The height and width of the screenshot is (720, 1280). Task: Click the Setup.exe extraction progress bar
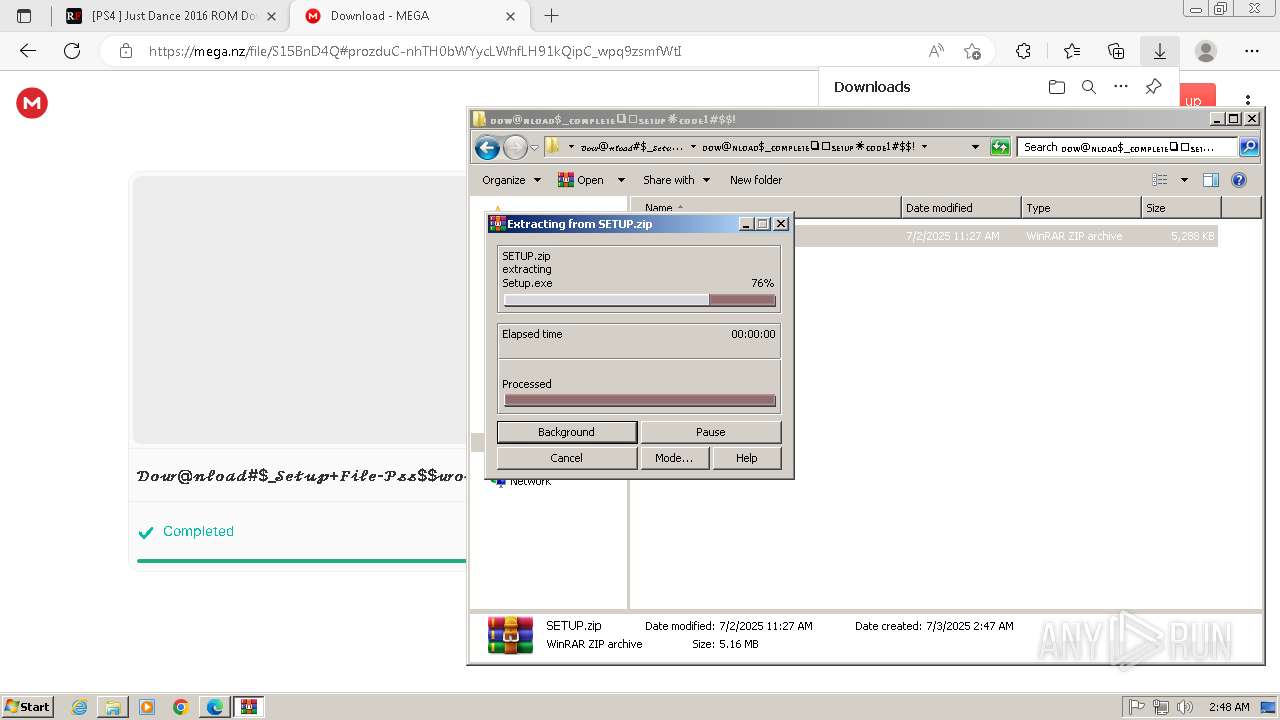pos(639,300)
